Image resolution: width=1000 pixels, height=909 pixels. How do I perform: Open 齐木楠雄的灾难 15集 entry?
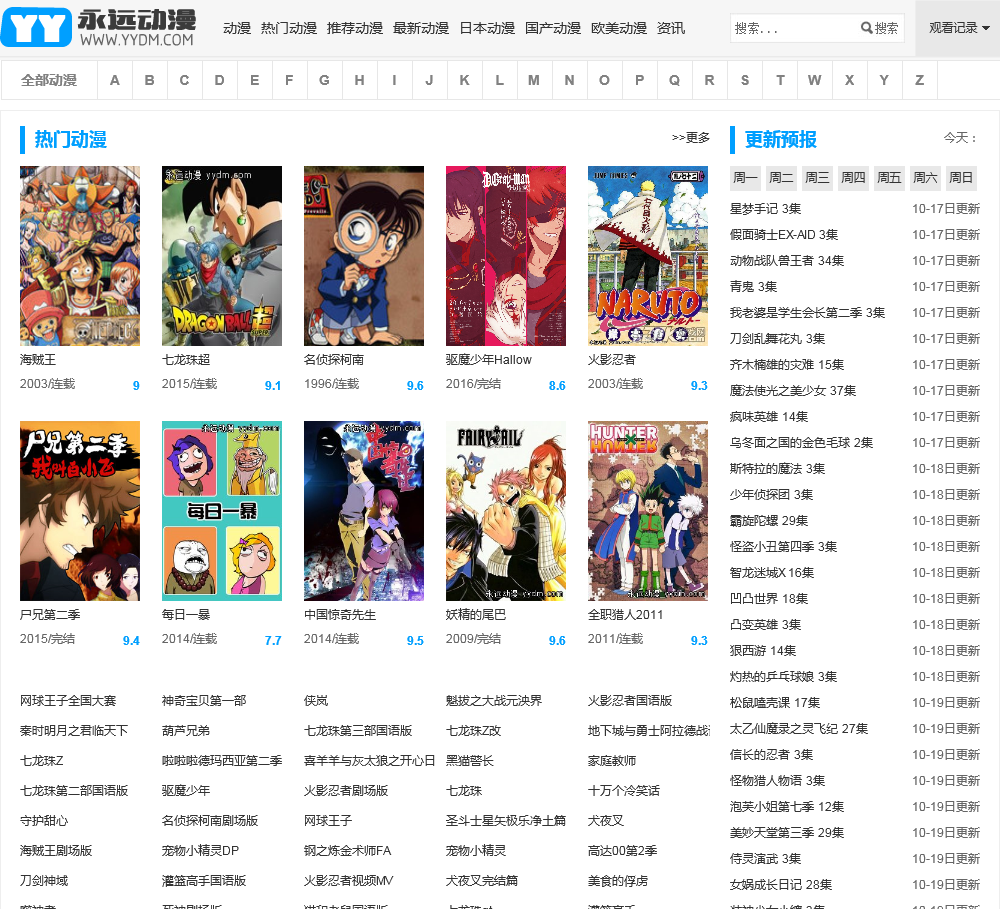pos(787,365)
